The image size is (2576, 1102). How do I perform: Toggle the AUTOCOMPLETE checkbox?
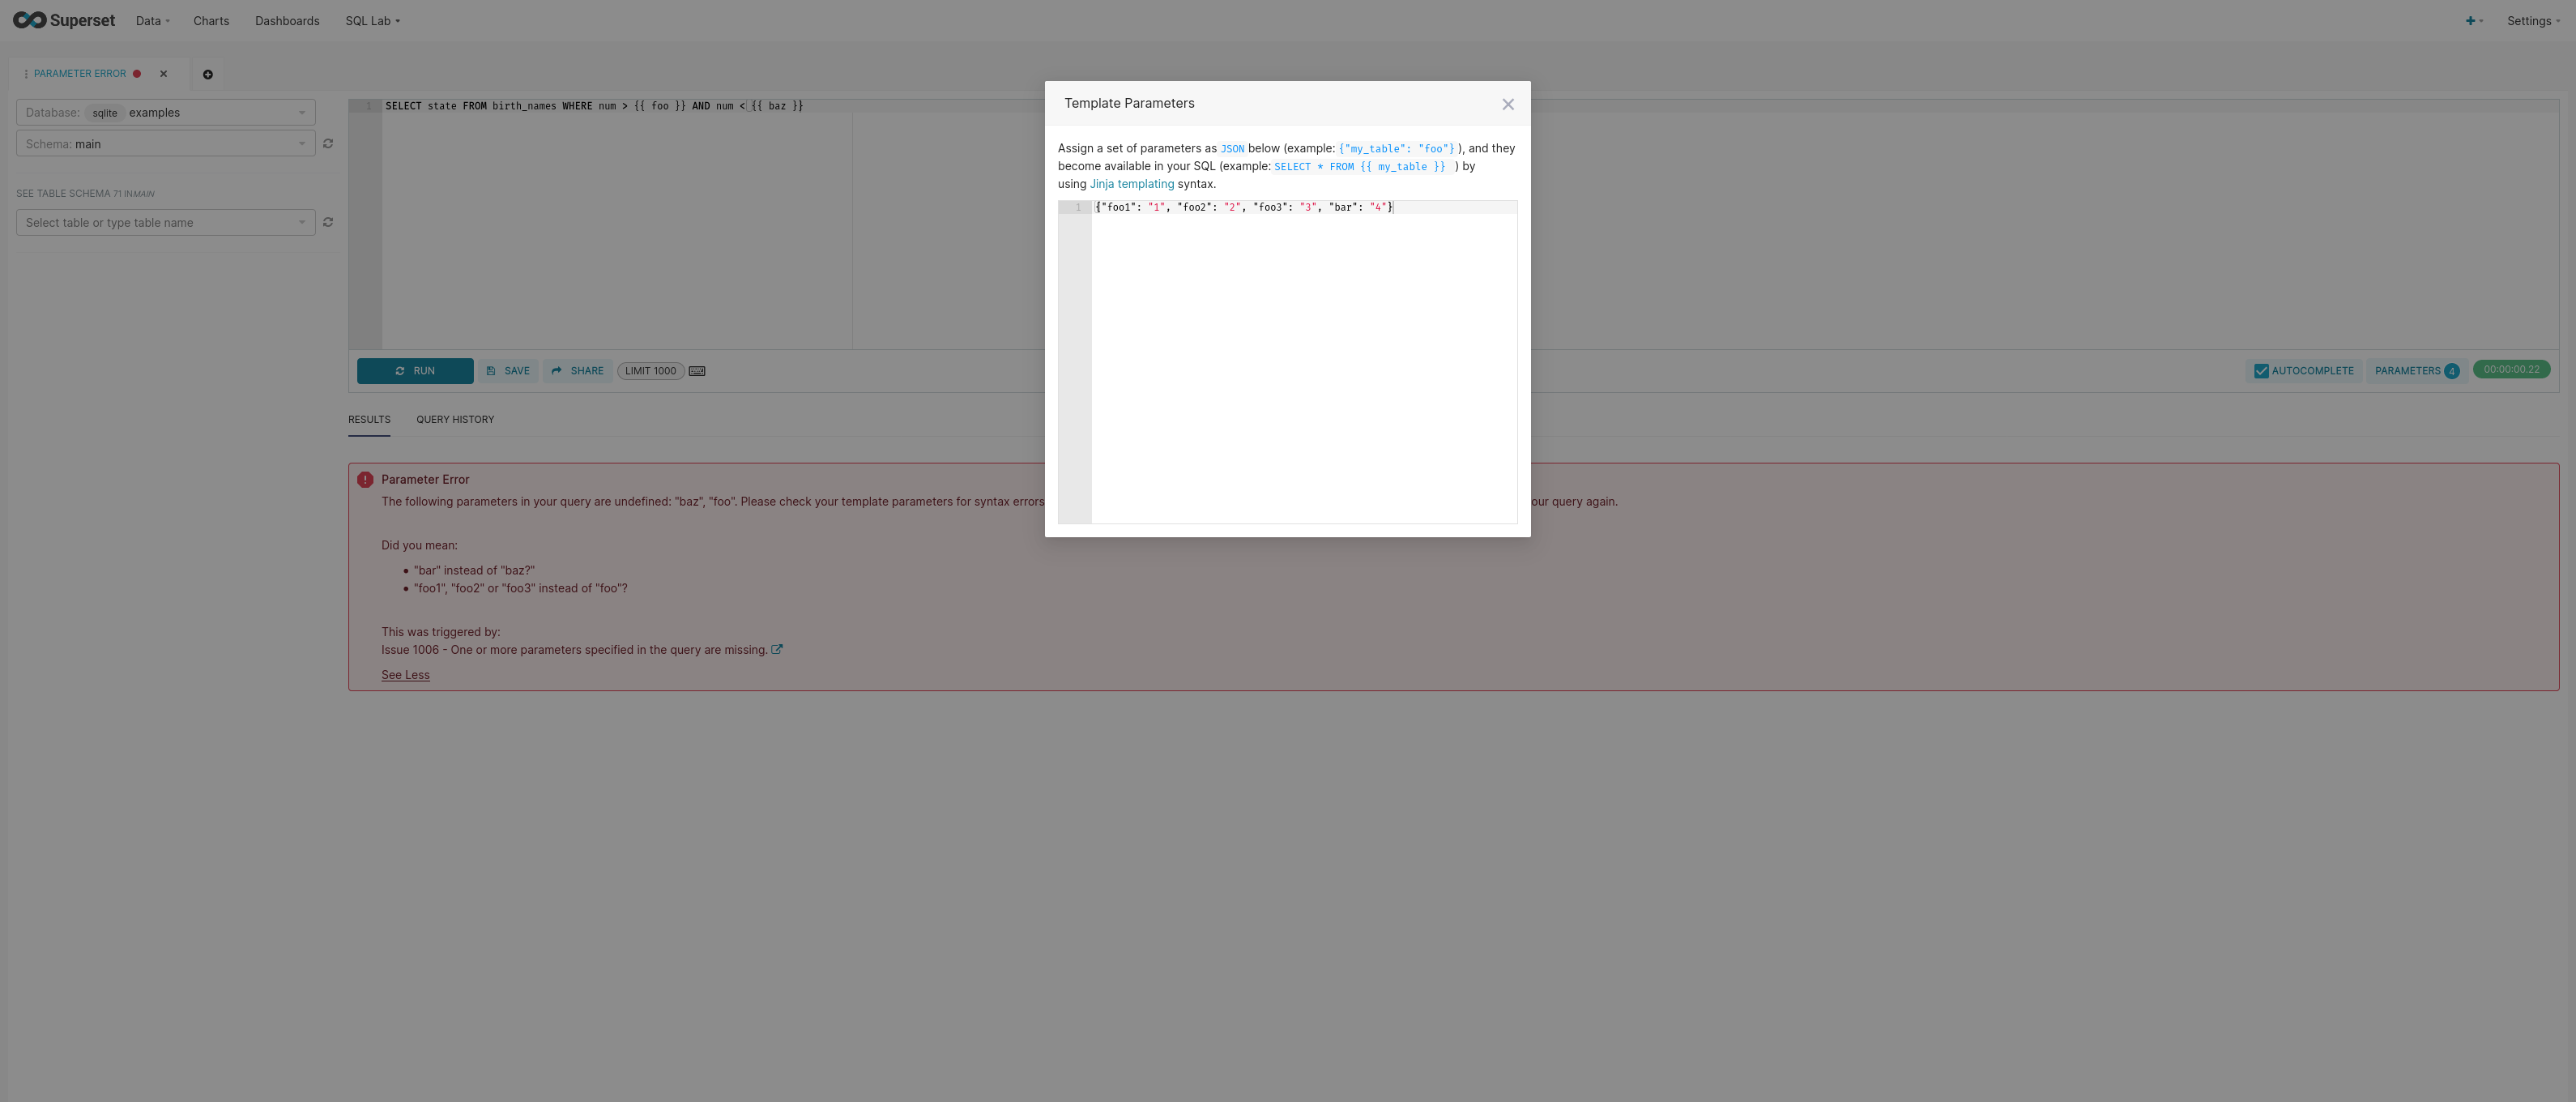tap(2261, 371)
